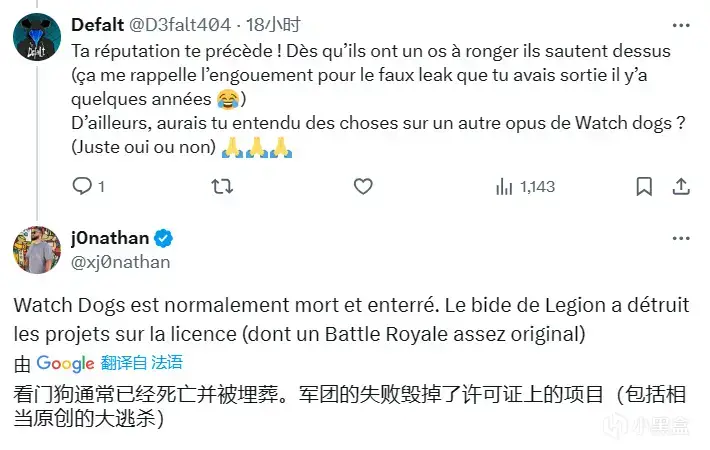This screenshot has width=710, height=450.
Task: Click j0nathan's French tweet text
Action: pos(351,320)
